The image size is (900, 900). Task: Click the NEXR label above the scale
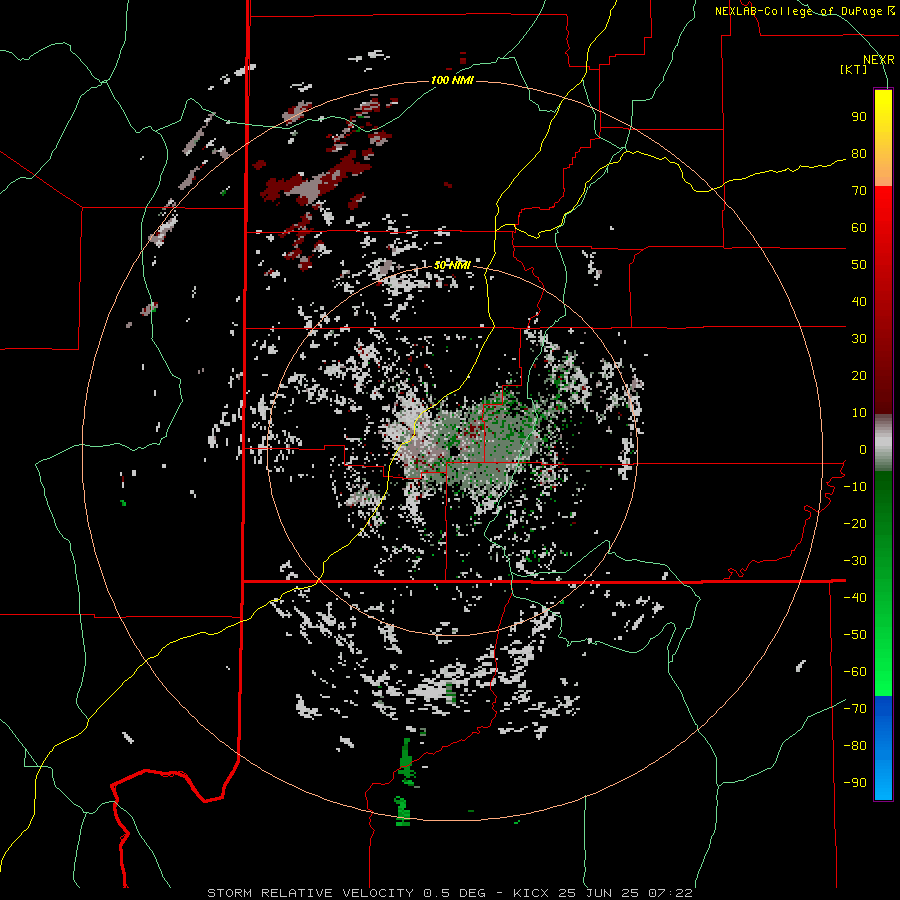[878, 60]
